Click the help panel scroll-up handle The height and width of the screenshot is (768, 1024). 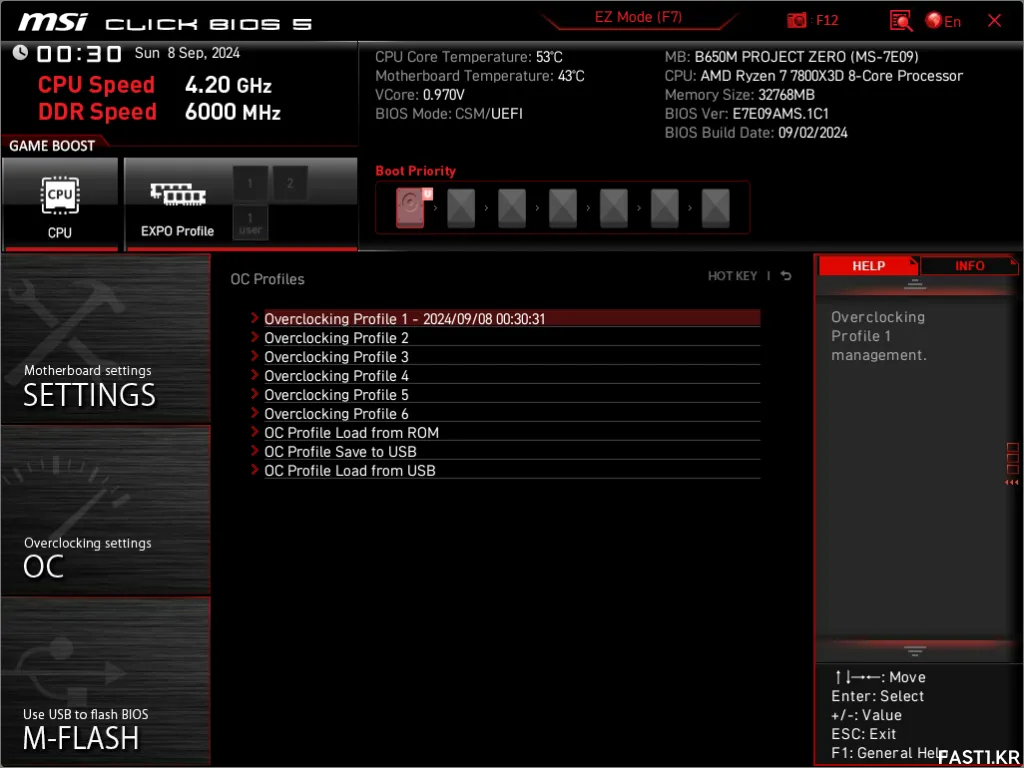(x=915, y=284)
